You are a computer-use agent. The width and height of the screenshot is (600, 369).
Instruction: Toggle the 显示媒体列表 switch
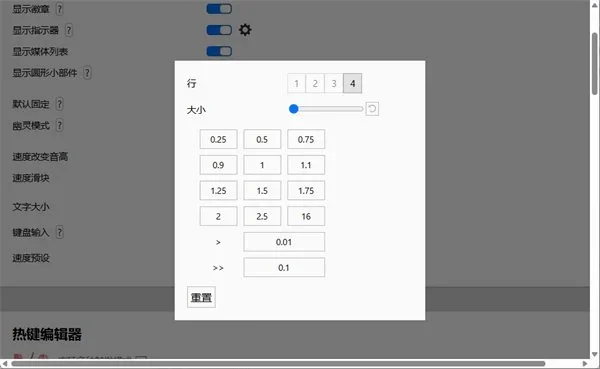point(219,51)
